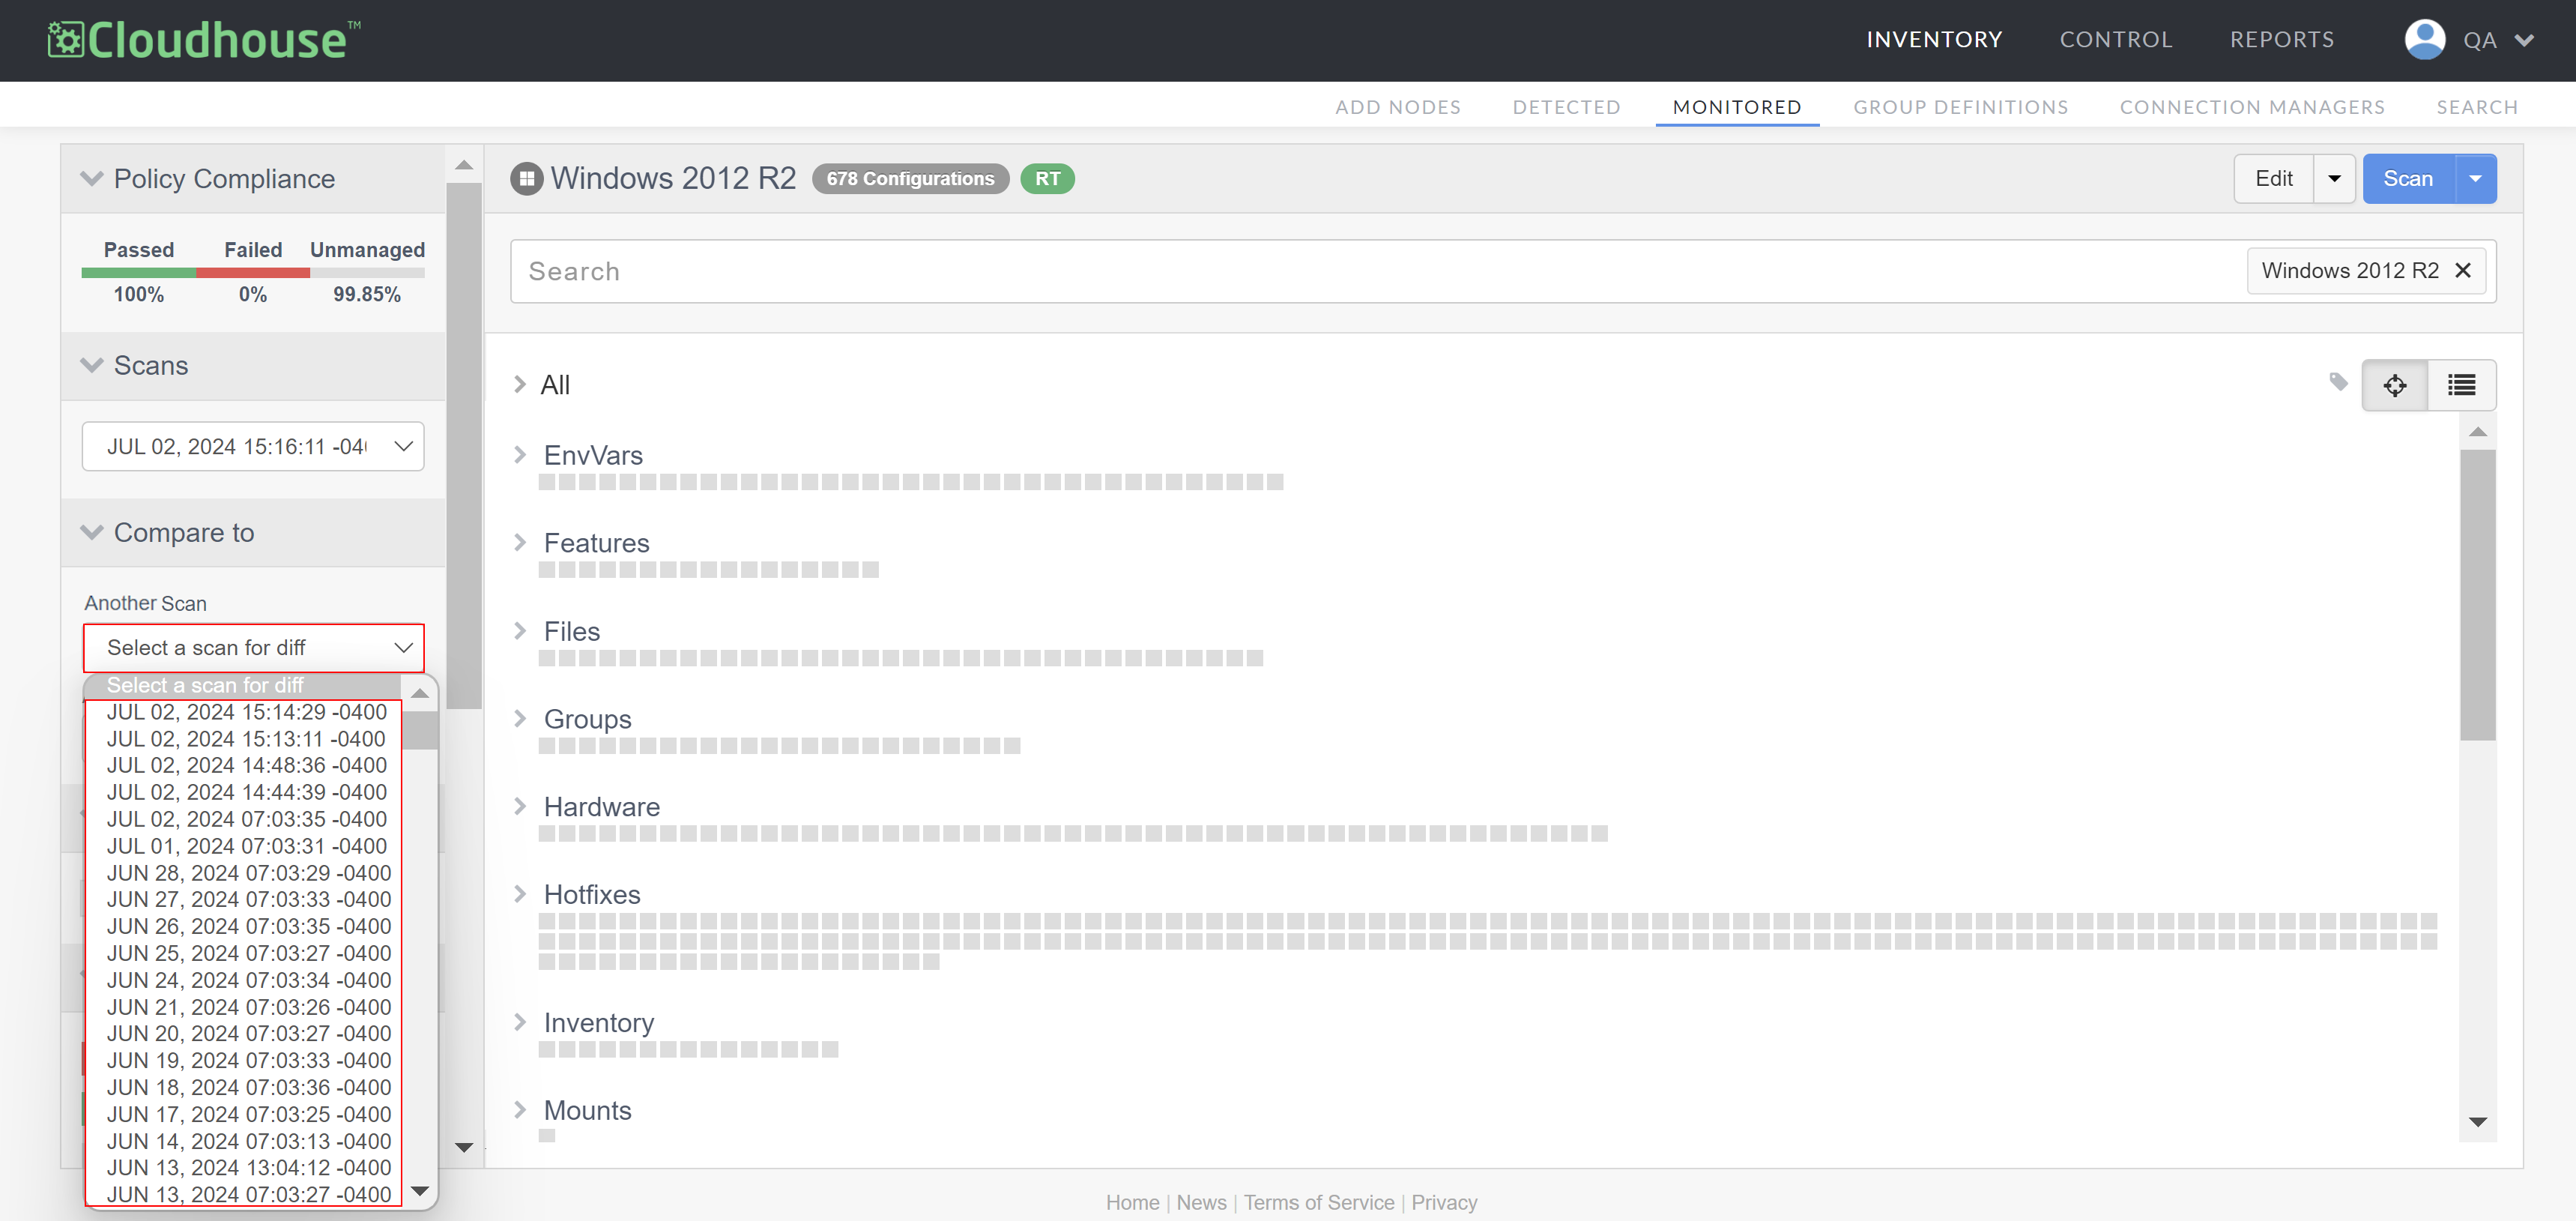Click the green RT badge

(x=1047, y=179)
